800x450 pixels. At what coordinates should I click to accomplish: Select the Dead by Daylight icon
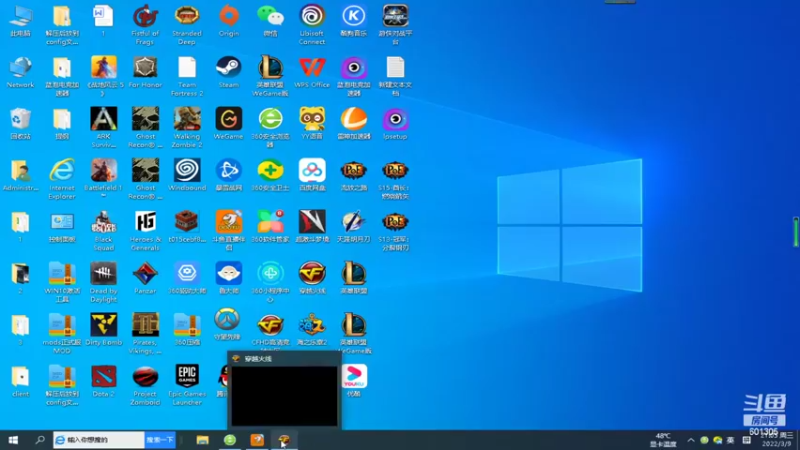coord(104,282)
